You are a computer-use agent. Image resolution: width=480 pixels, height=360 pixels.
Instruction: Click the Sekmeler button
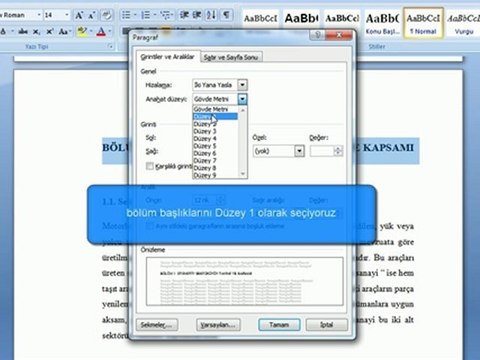coord(157,325)
